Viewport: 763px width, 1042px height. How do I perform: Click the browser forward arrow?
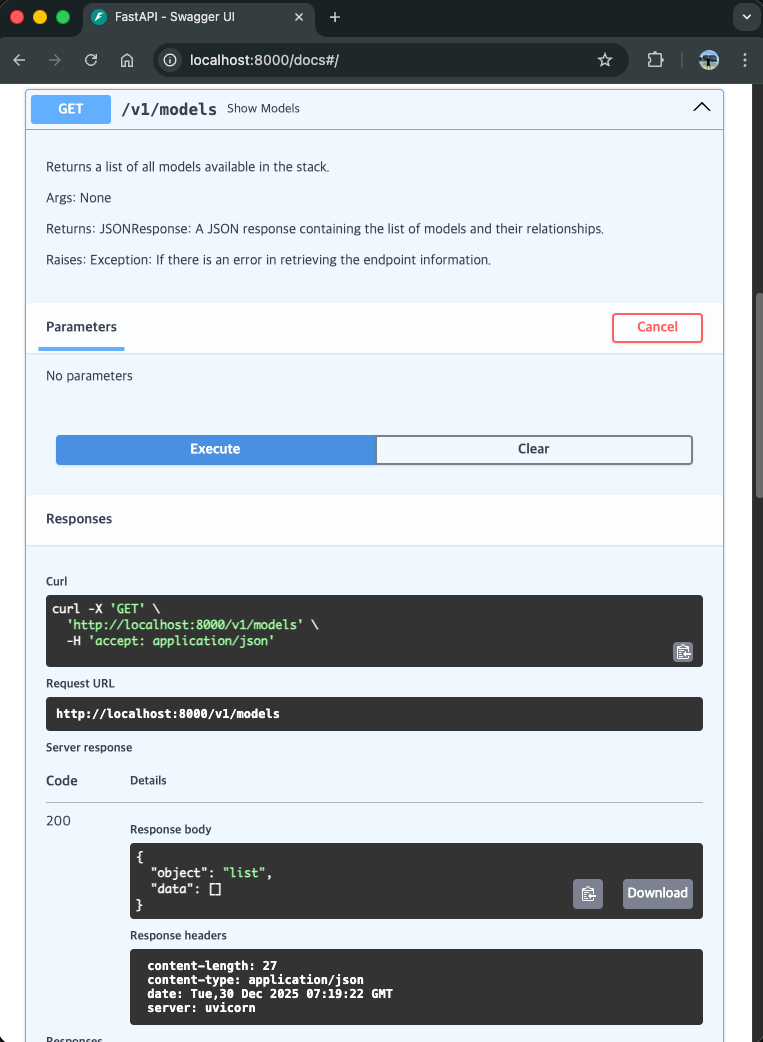(x=55, y=60)
